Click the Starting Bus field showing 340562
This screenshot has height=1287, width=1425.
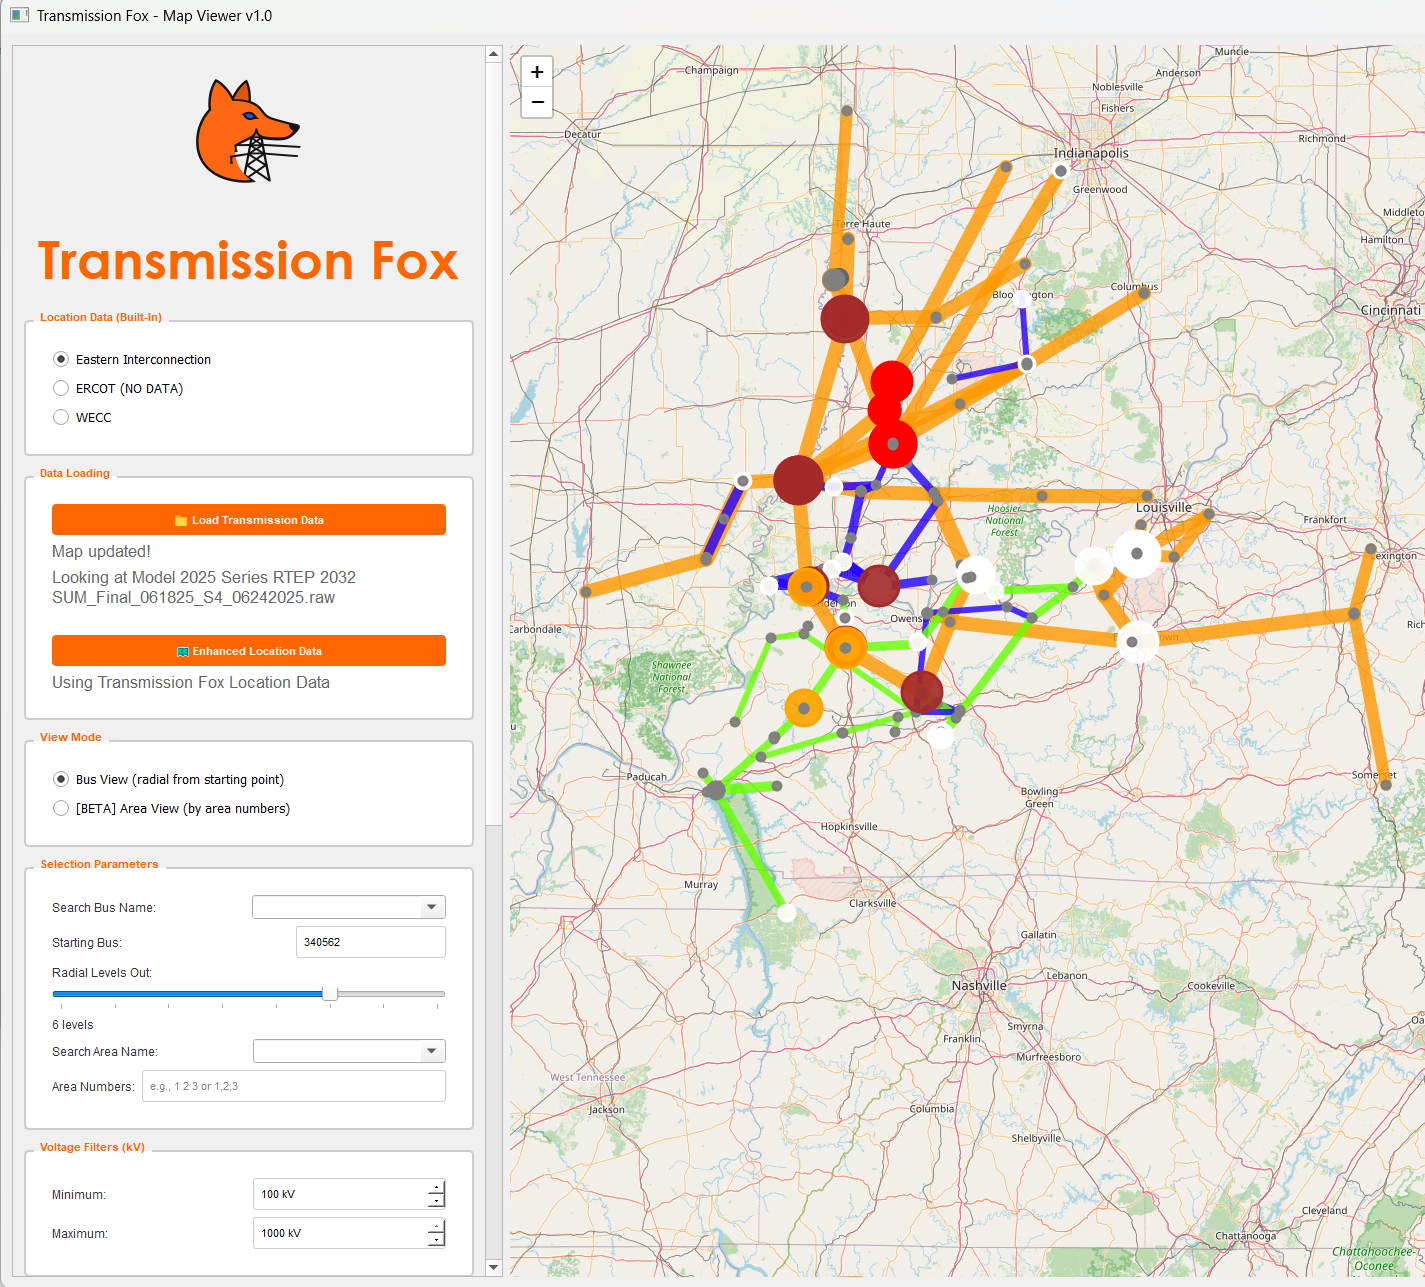click(x=370, y=942)
